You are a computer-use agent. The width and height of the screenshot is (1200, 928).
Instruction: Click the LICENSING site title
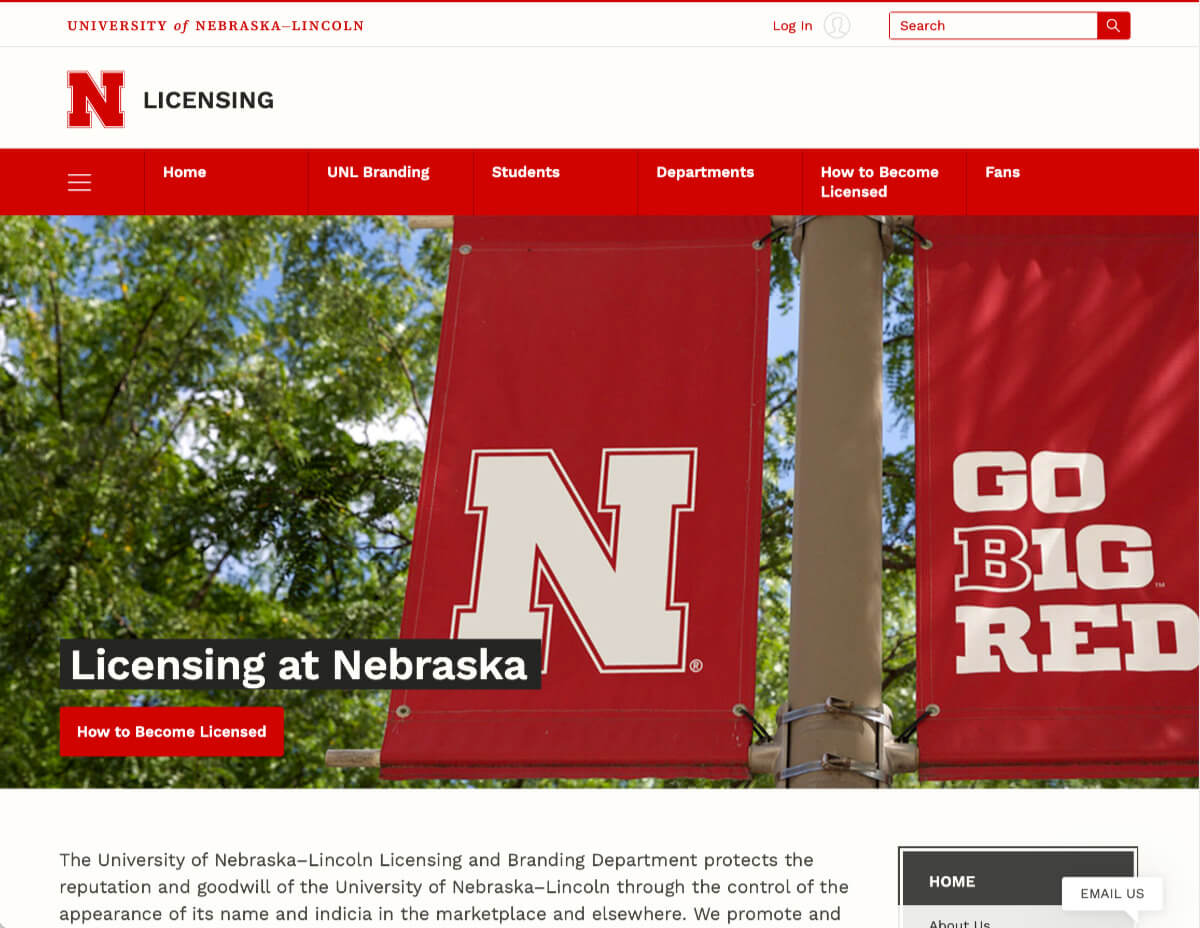208,100
